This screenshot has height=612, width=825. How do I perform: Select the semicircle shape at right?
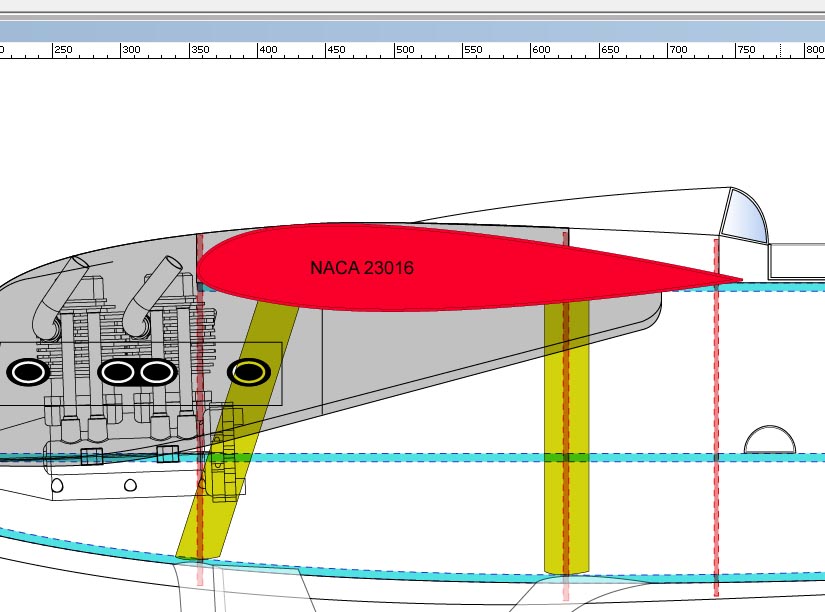coord(771,440)
